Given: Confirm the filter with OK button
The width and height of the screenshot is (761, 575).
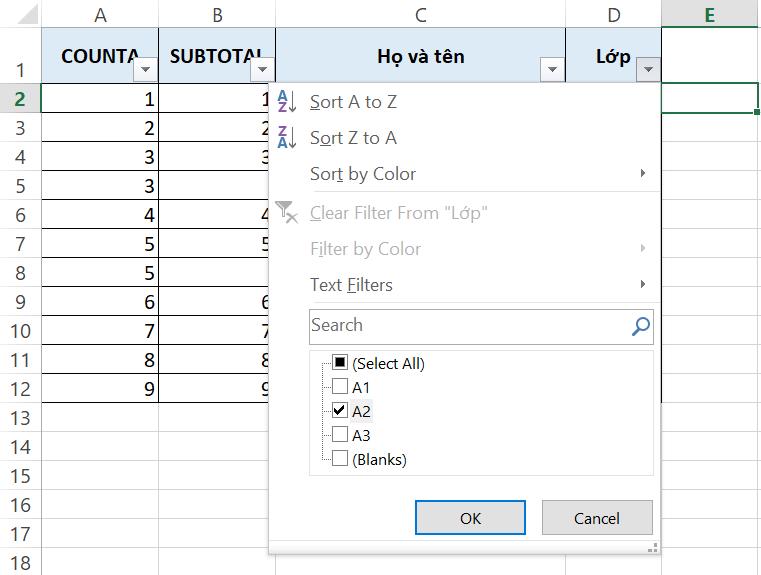Looking at the screenshot, I should pyautogui.click(x=470, y=518).
